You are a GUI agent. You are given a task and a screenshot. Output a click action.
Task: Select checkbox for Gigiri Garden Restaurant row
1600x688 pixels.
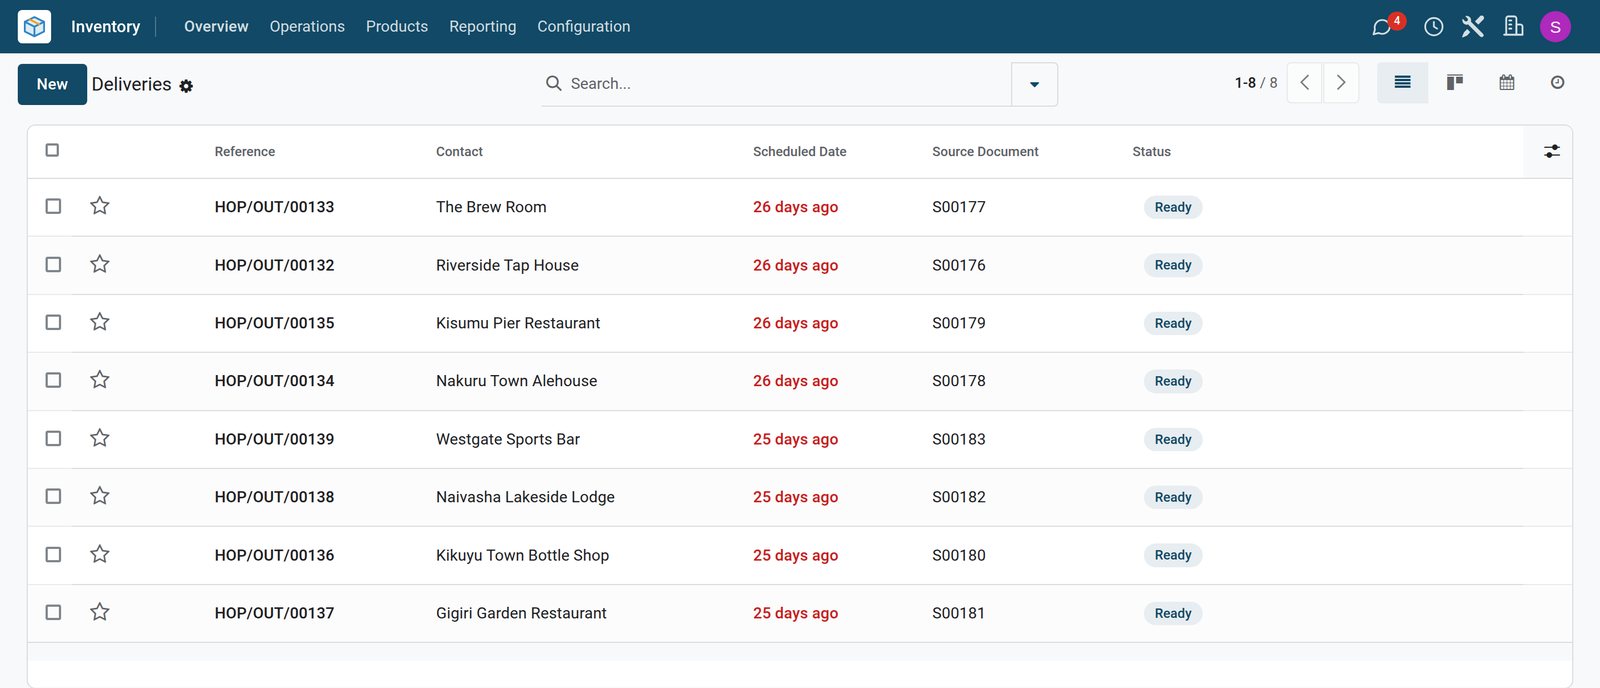[x=53, y=612]
